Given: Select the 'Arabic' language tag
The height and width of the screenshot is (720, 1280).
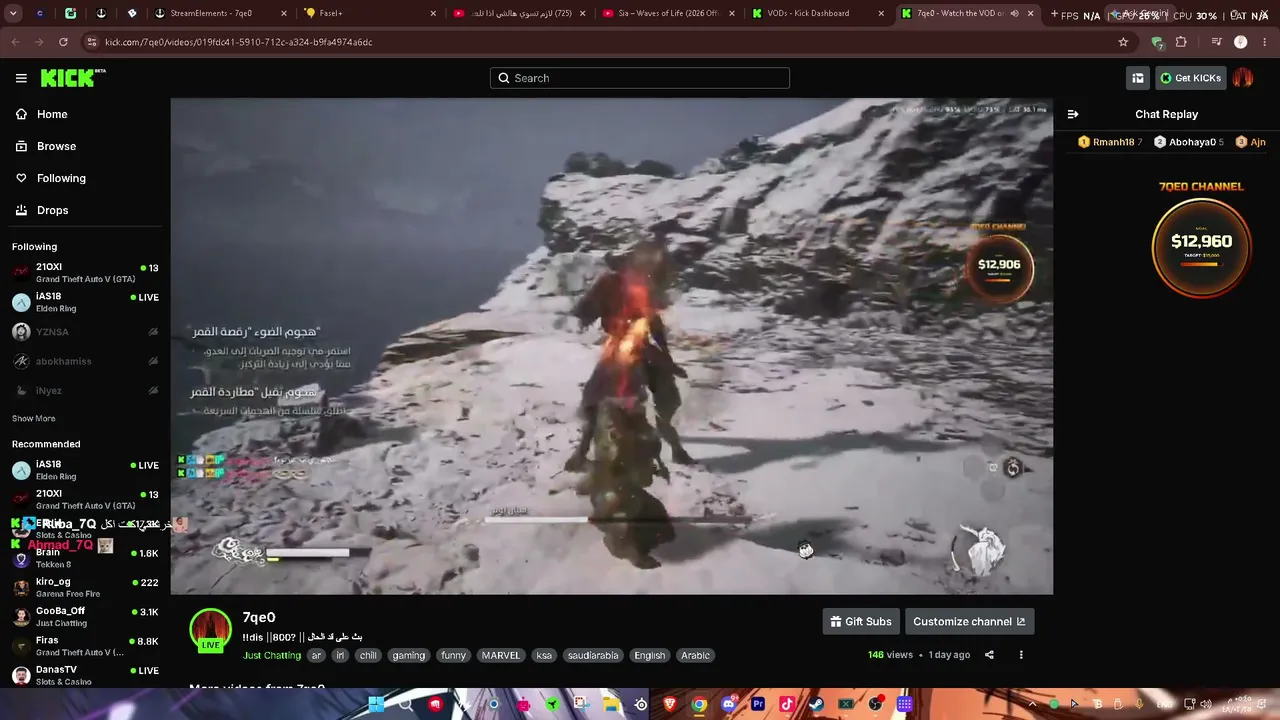Looking at the screenshot, I should (x=695, y=656).
